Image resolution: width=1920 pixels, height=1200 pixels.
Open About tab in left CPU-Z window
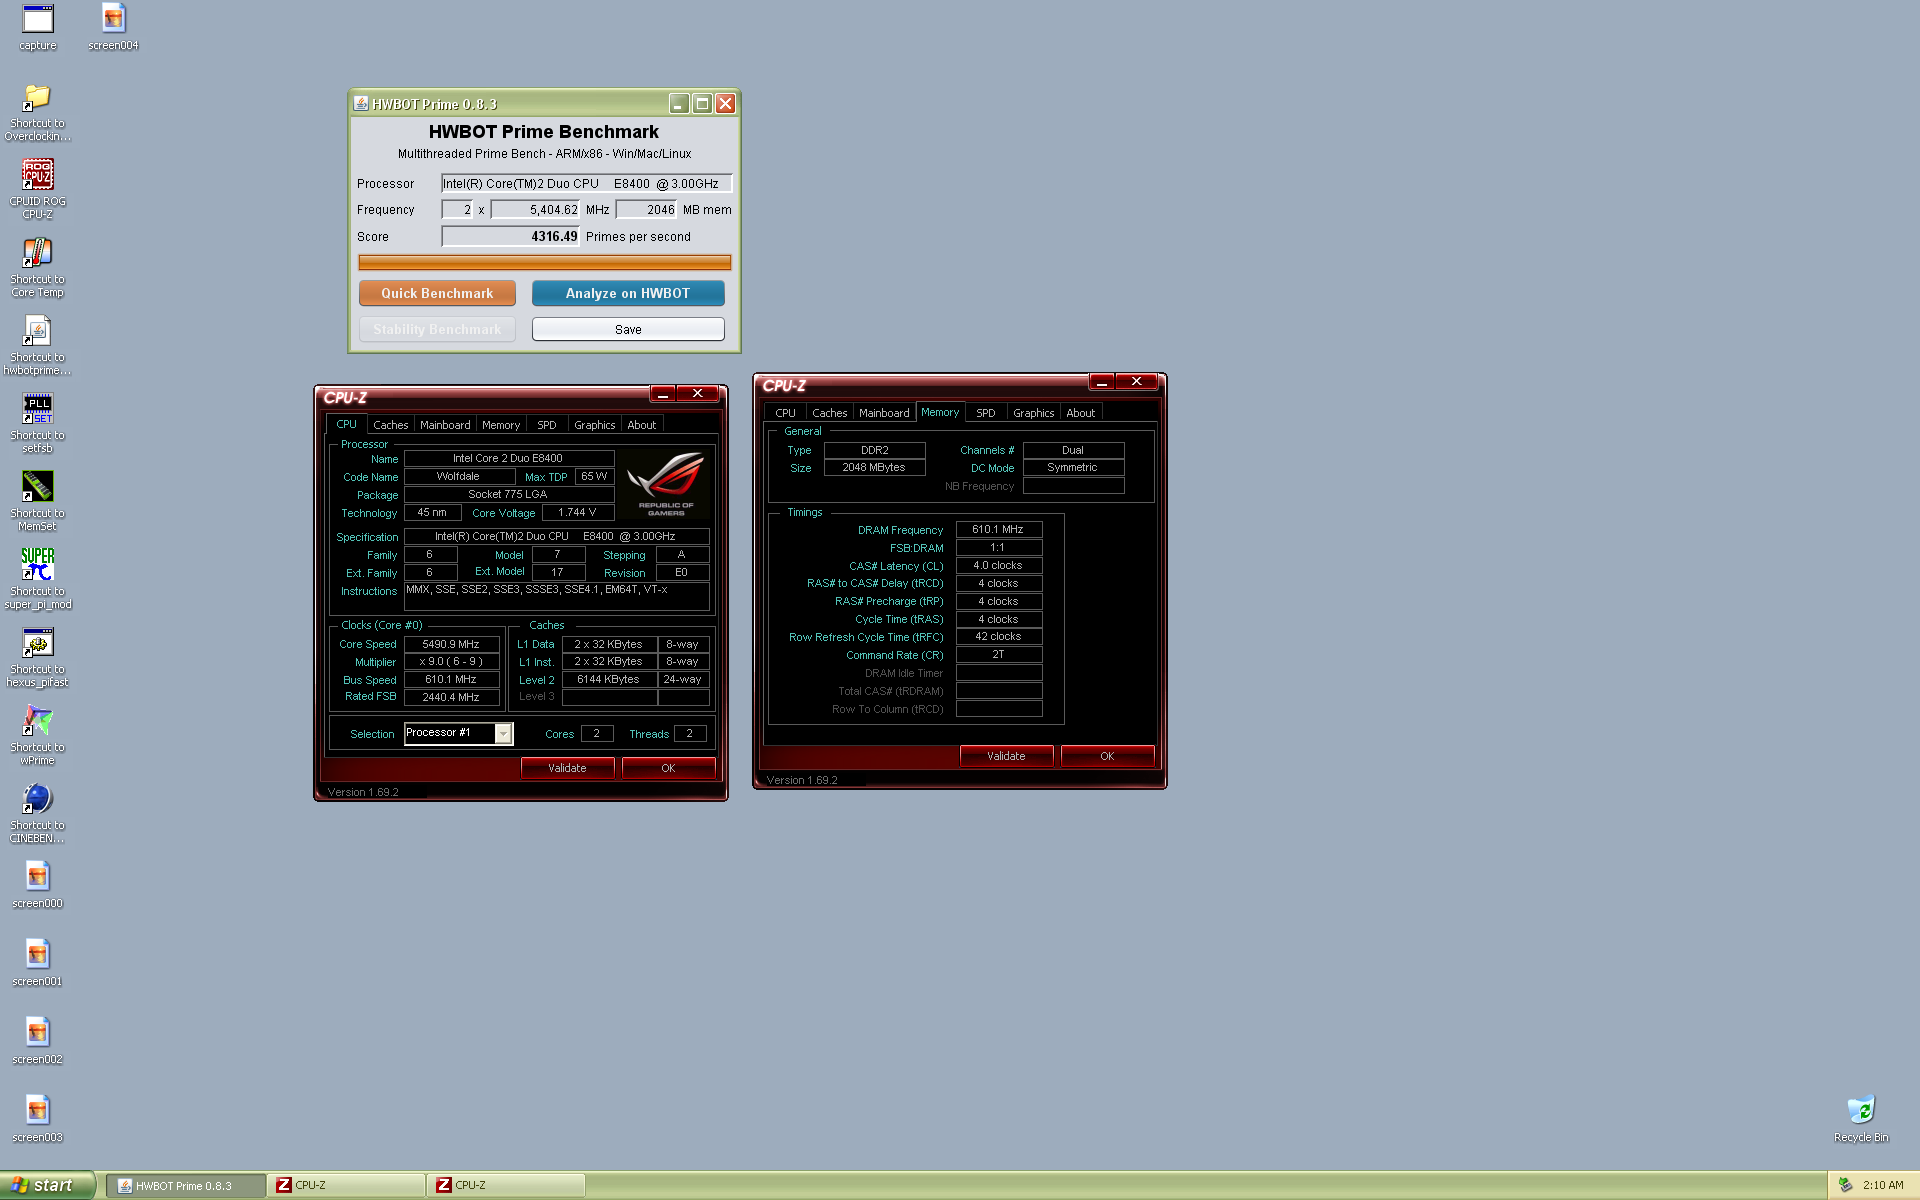[x=642, y=425]
